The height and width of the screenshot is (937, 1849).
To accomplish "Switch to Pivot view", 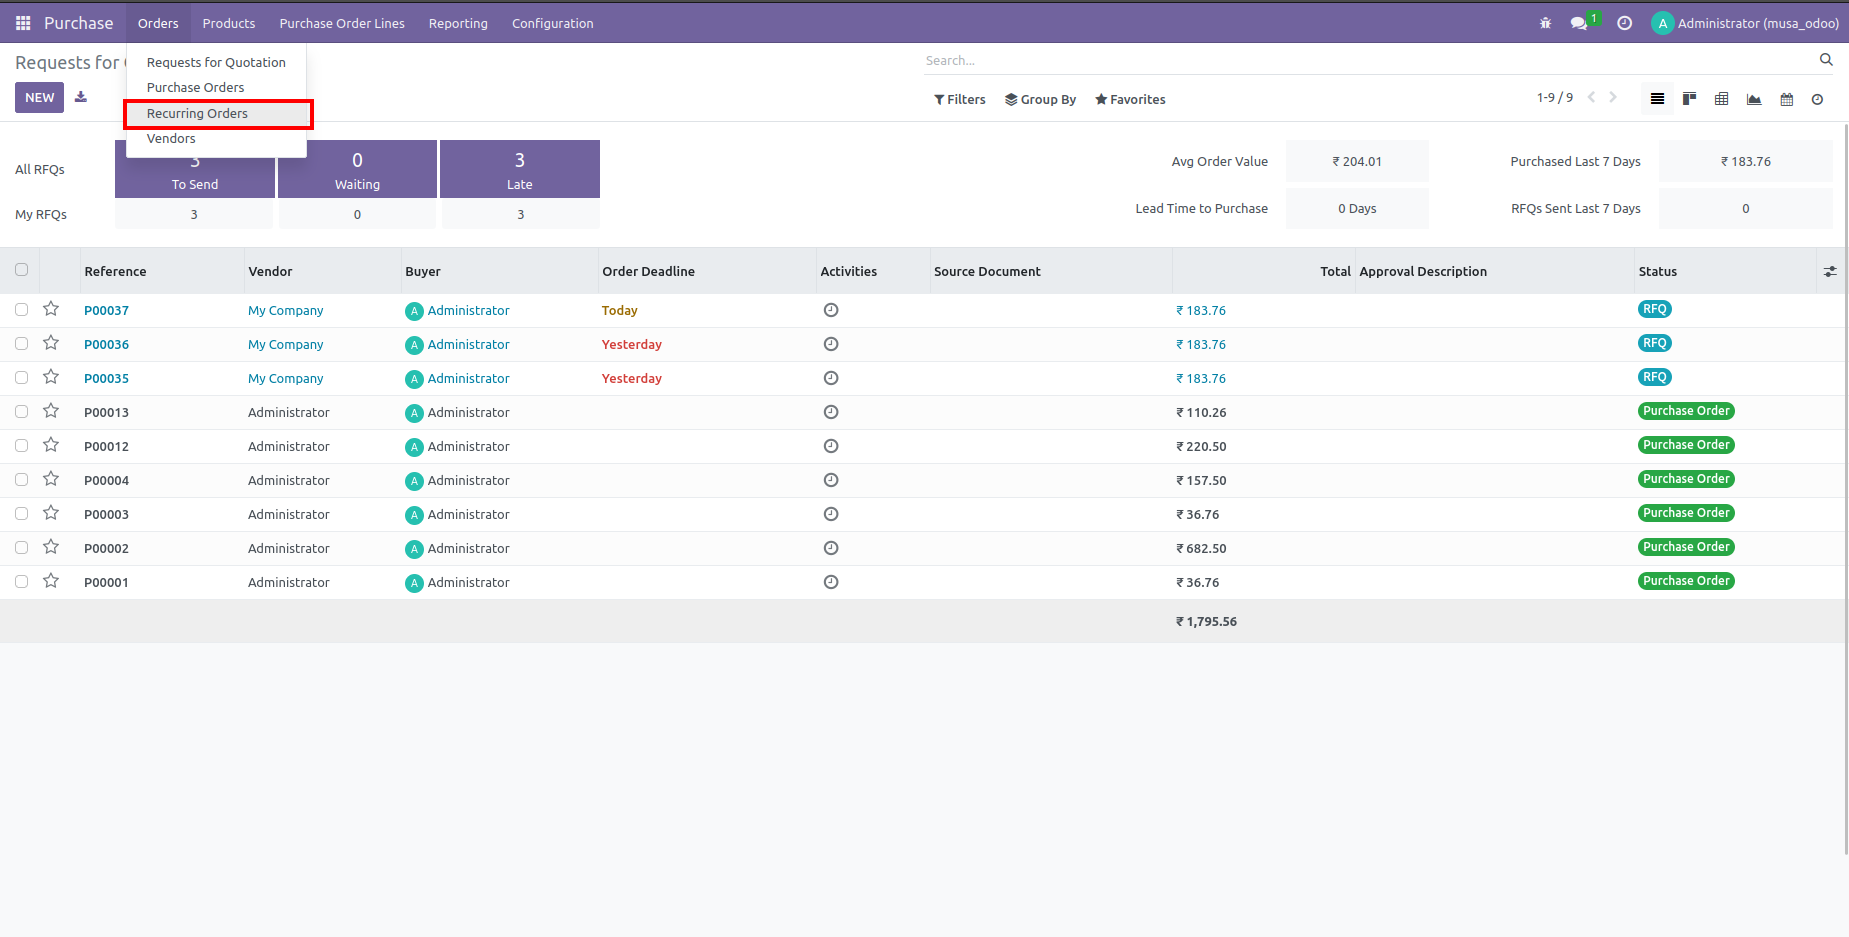I will pyautogui.click(x=1722, y=99).
